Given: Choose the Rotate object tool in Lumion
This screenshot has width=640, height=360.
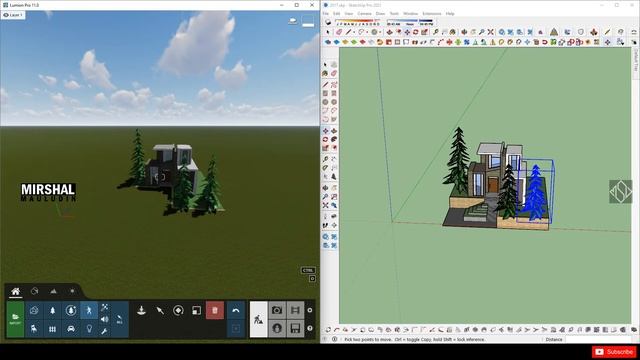Looking at the screenshot, I should [178, 311].
